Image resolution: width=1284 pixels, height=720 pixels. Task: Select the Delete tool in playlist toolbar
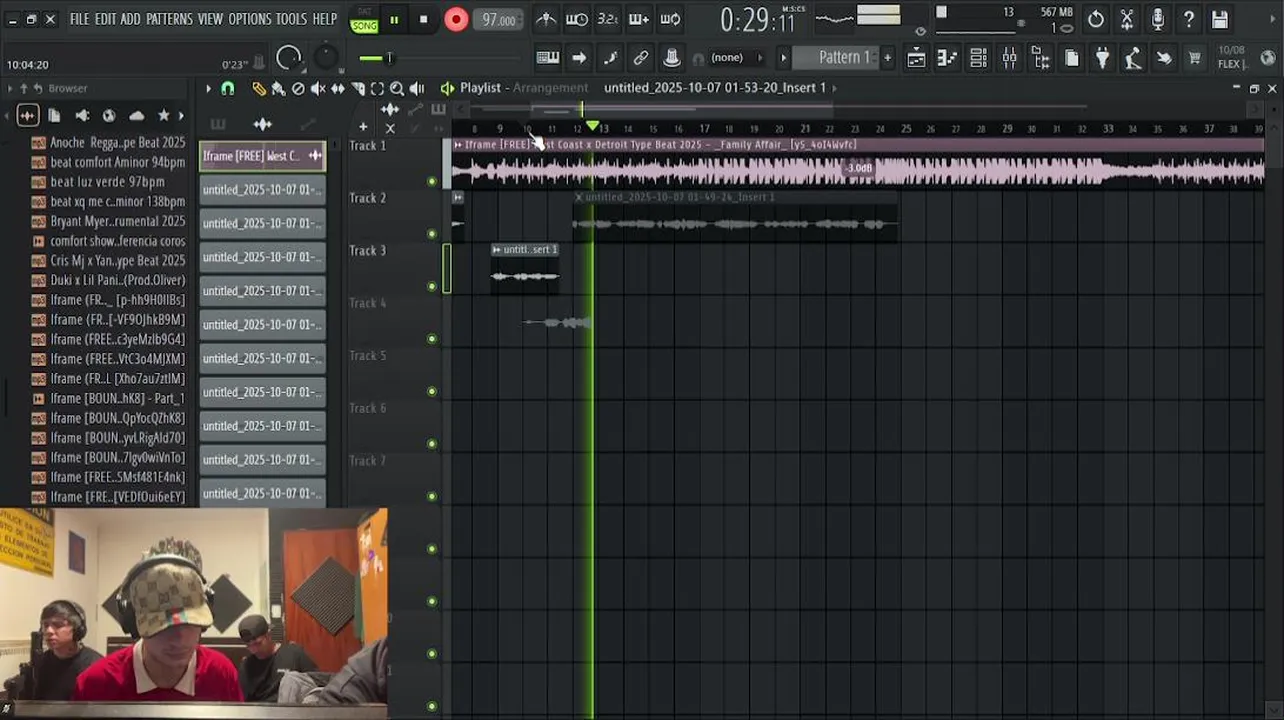click(298, 88)
